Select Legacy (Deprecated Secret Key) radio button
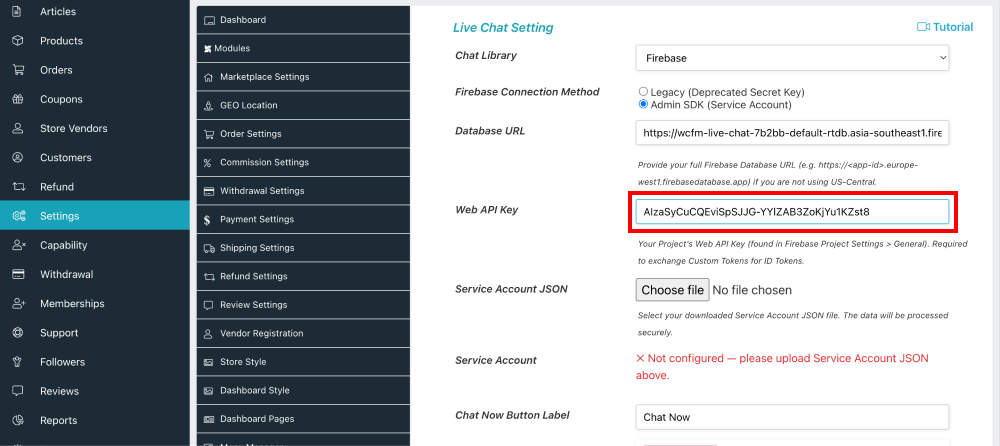The height and width of the screenshot is (446, 1000). pos(643,92)
